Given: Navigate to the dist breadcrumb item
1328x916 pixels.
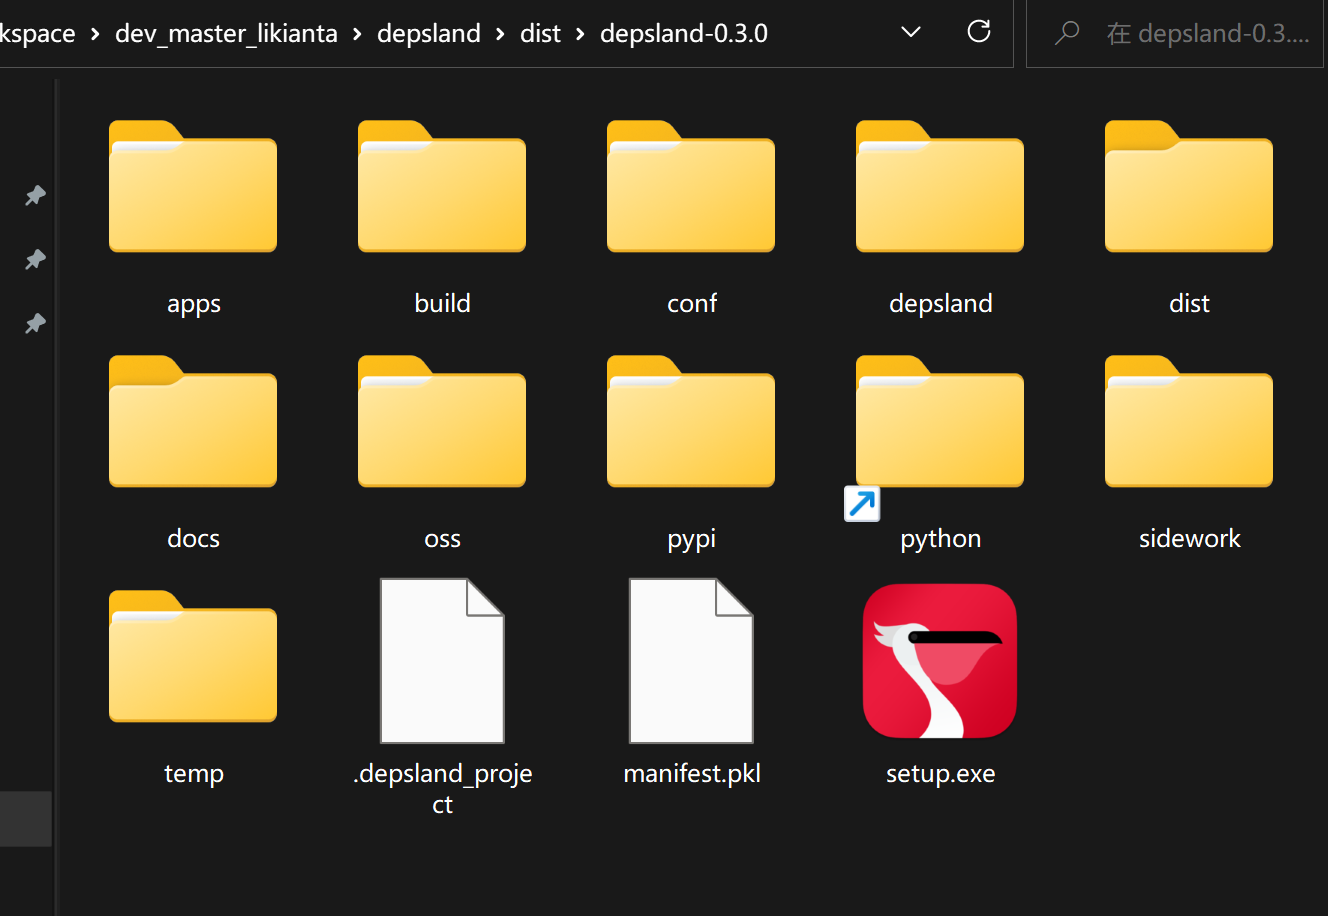Looking at the screenshot, I should pyautogui.click(x=540, y=33).
